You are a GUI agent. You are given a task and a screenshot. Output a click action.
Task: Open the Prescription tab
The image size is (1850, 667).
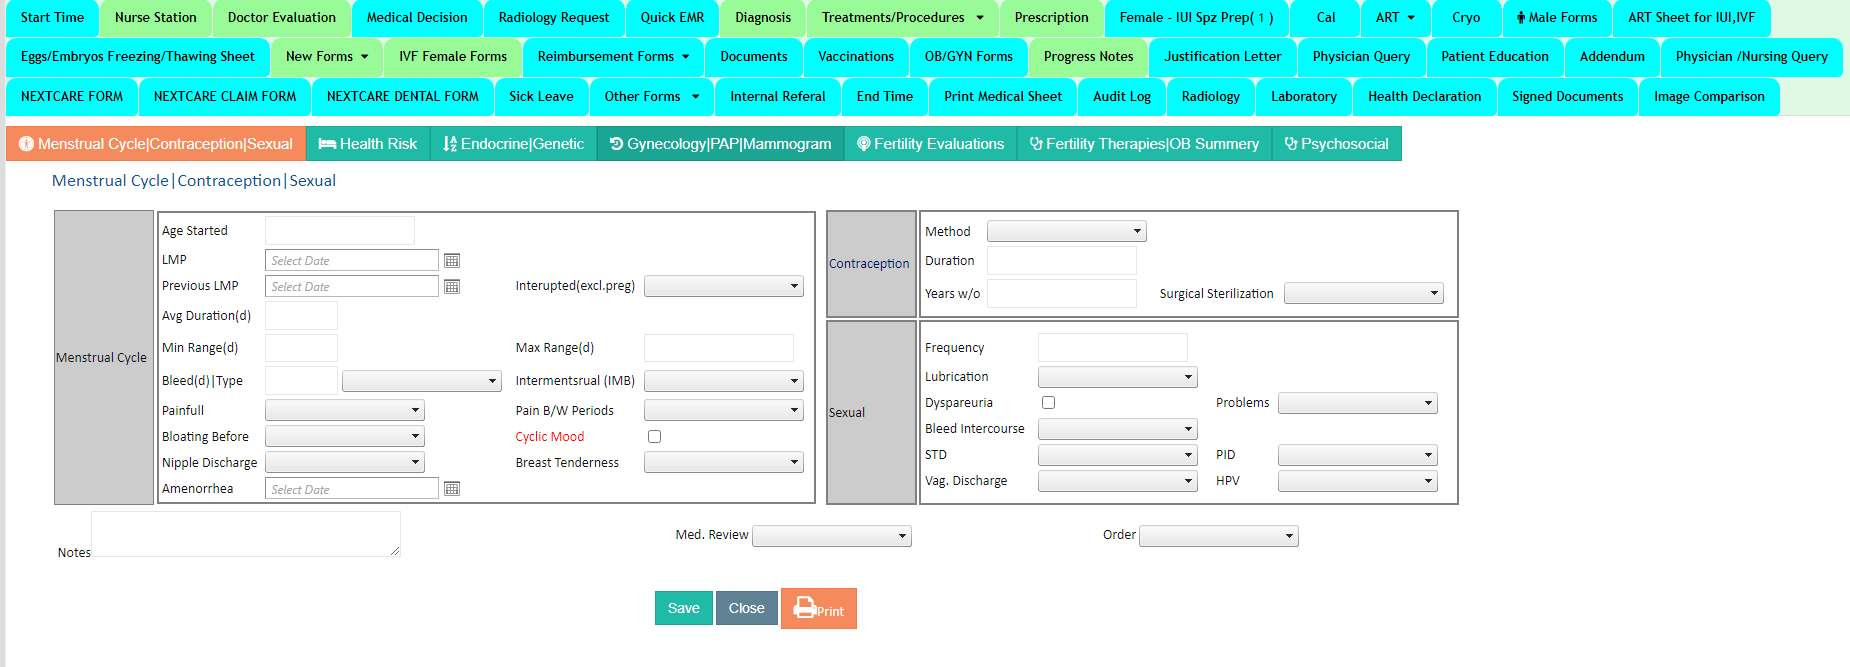click(x=1051, y=18)
